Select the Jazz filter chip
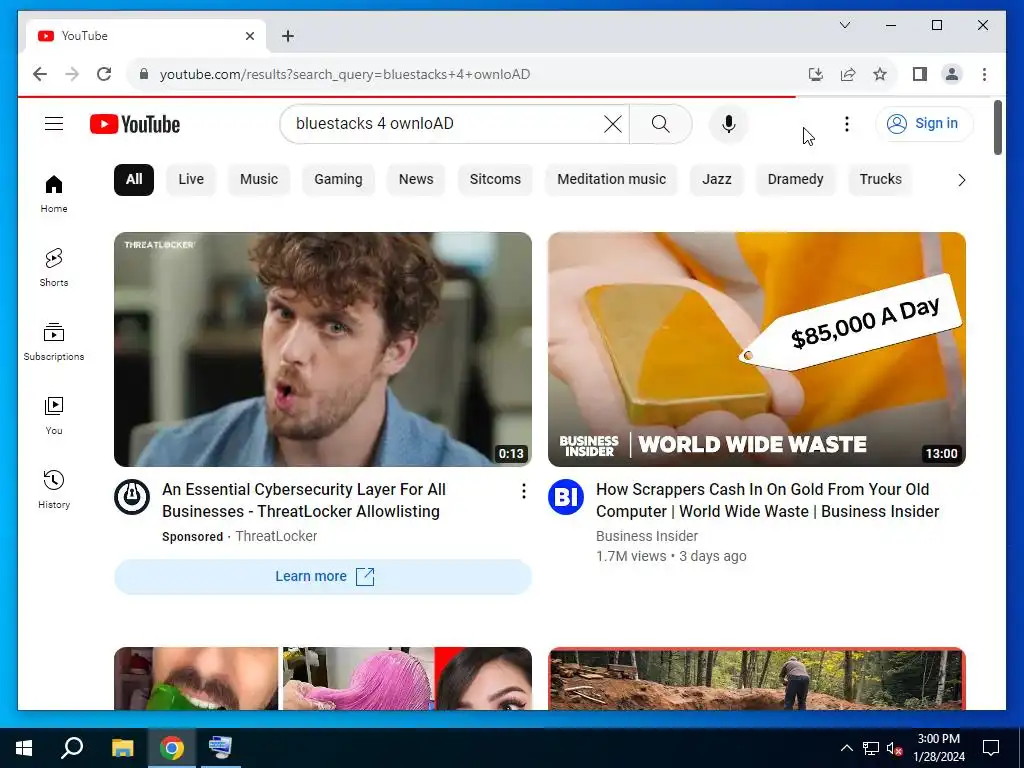 pos(716,180)
